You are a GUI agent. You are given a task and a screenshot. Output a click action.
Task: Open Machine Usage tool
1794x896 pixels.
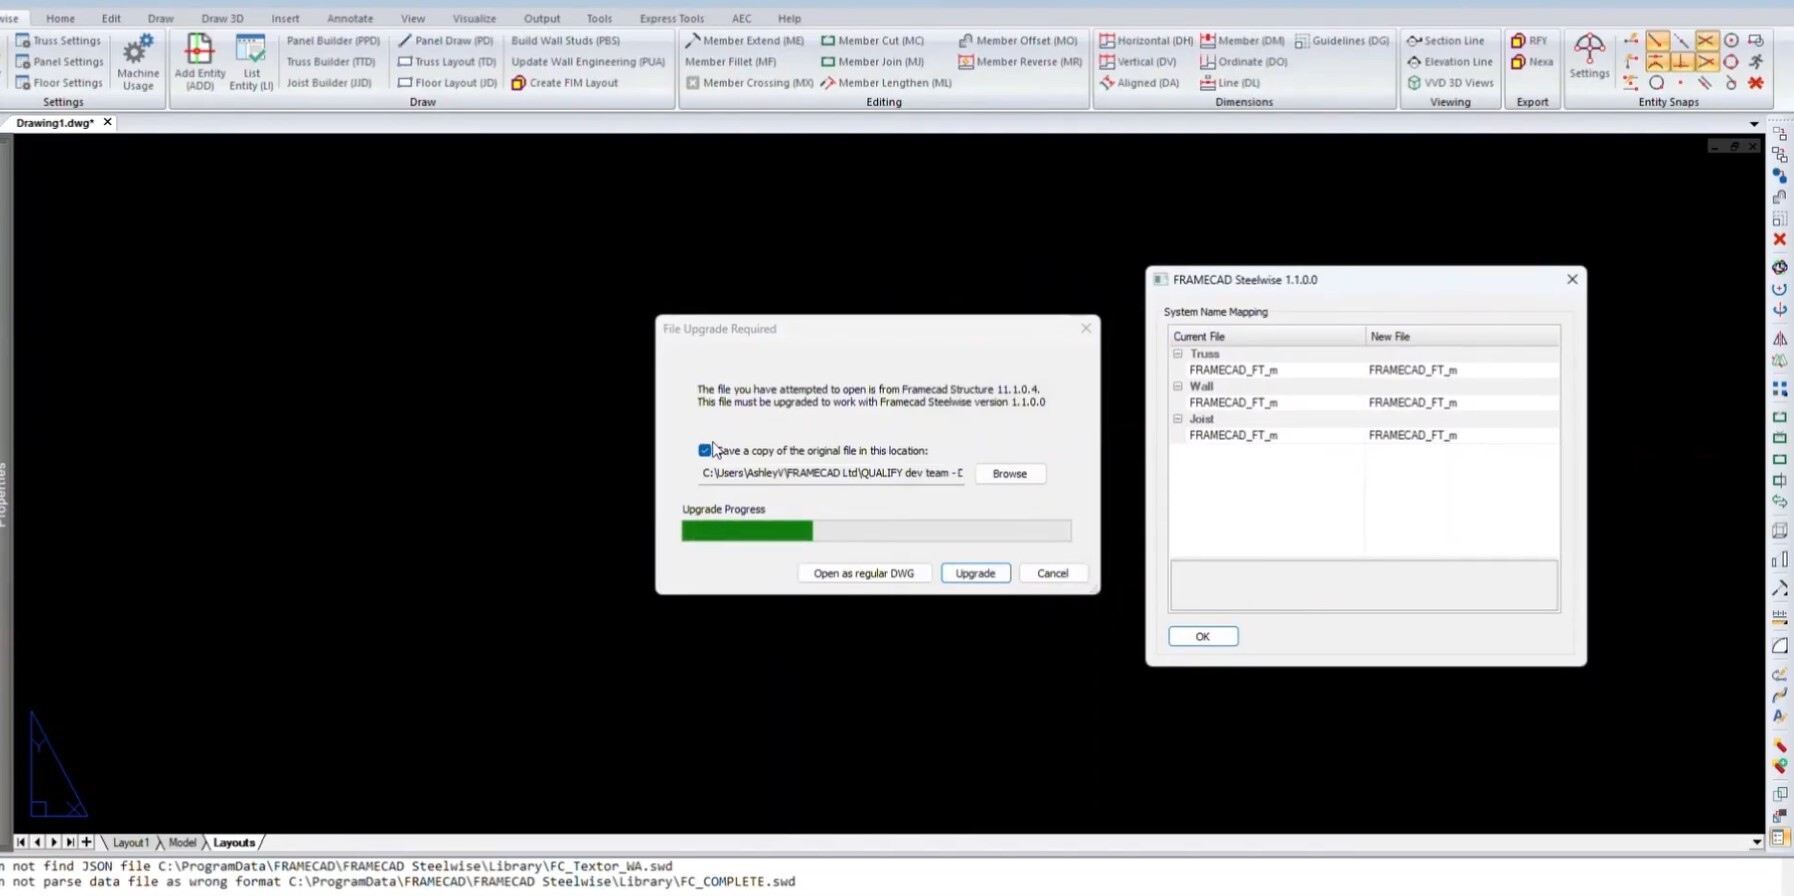click(138, 61)
